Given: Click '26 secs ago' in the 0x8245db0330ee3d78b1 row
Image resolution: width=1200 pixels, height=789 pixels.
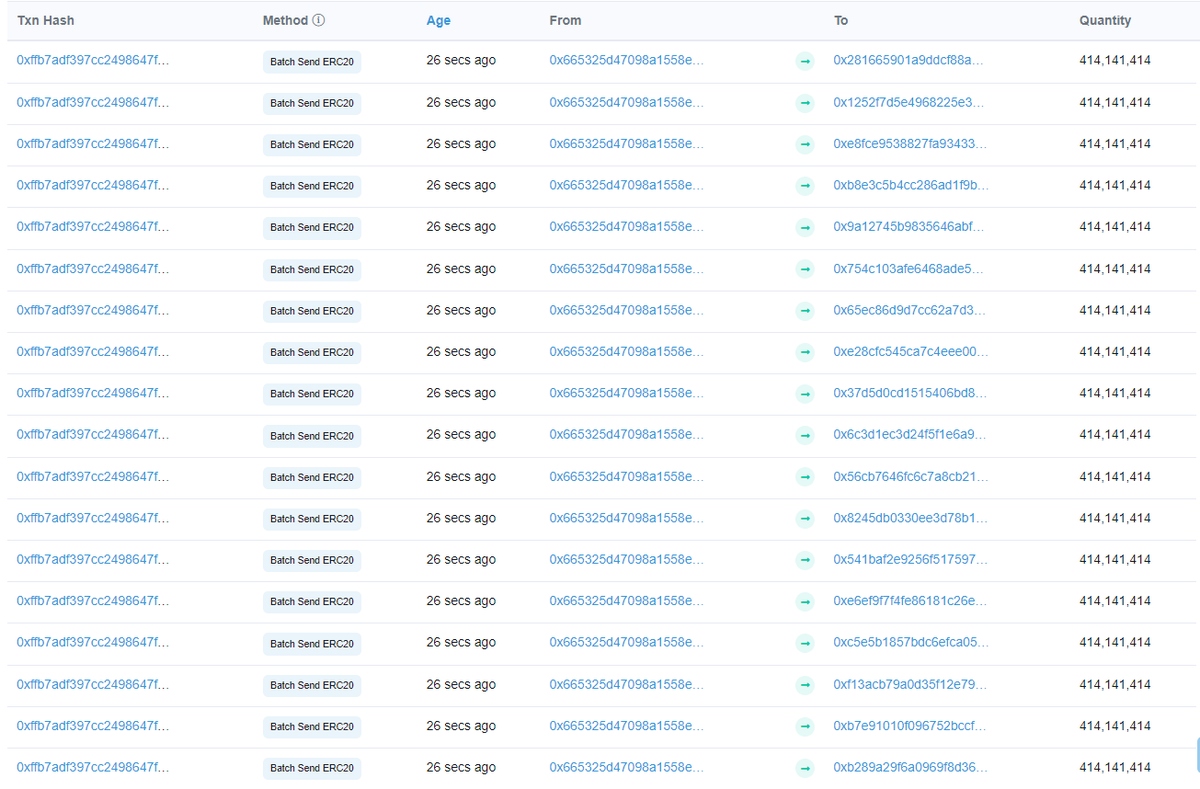Looking at the screenshot, I should pyautogui.click(x=461, y=518).
